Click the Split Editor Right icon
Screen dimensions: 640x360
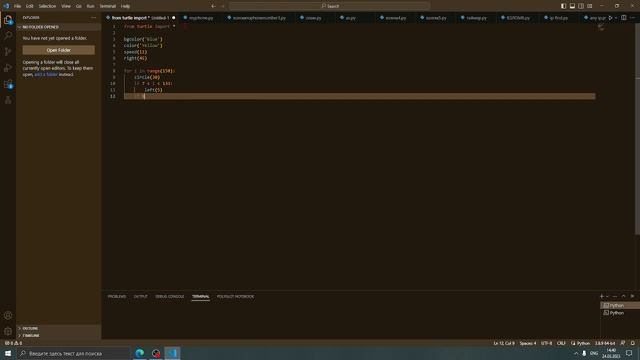[x=624, y=18]
